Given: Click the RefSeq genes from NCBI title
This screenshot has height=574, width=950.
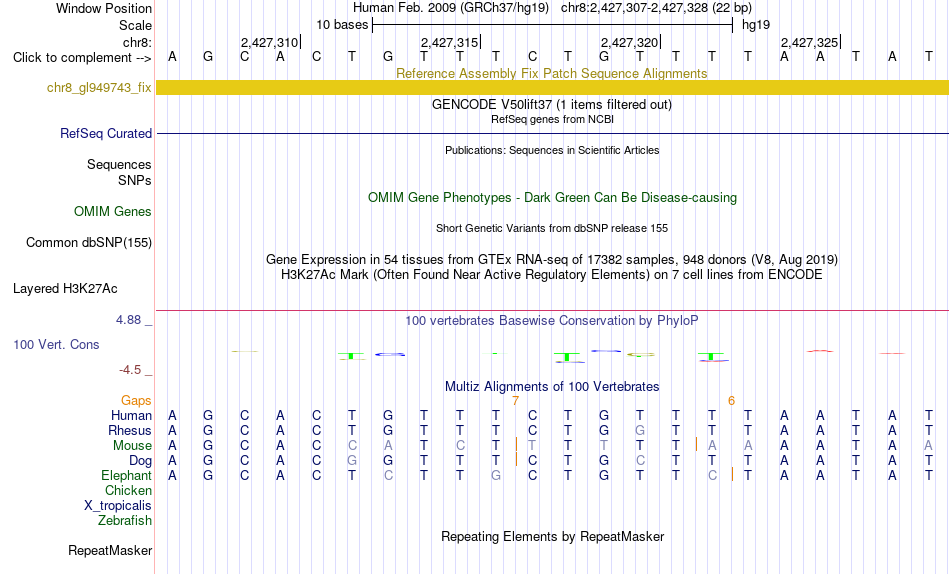Looking at the screenshot, I should tap(552, 119).
